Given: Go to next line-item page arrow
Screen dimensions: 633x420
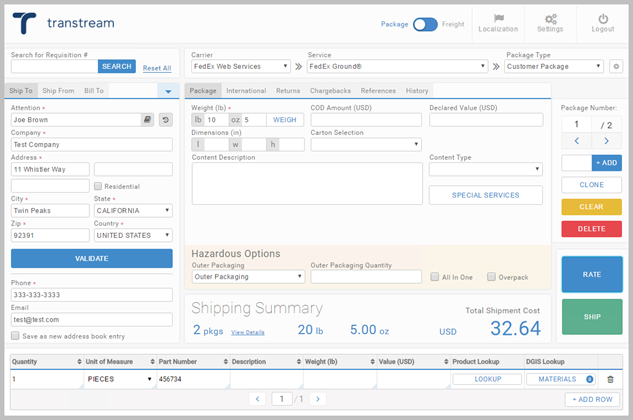Looking at the screenshot, I should (318, 399).
